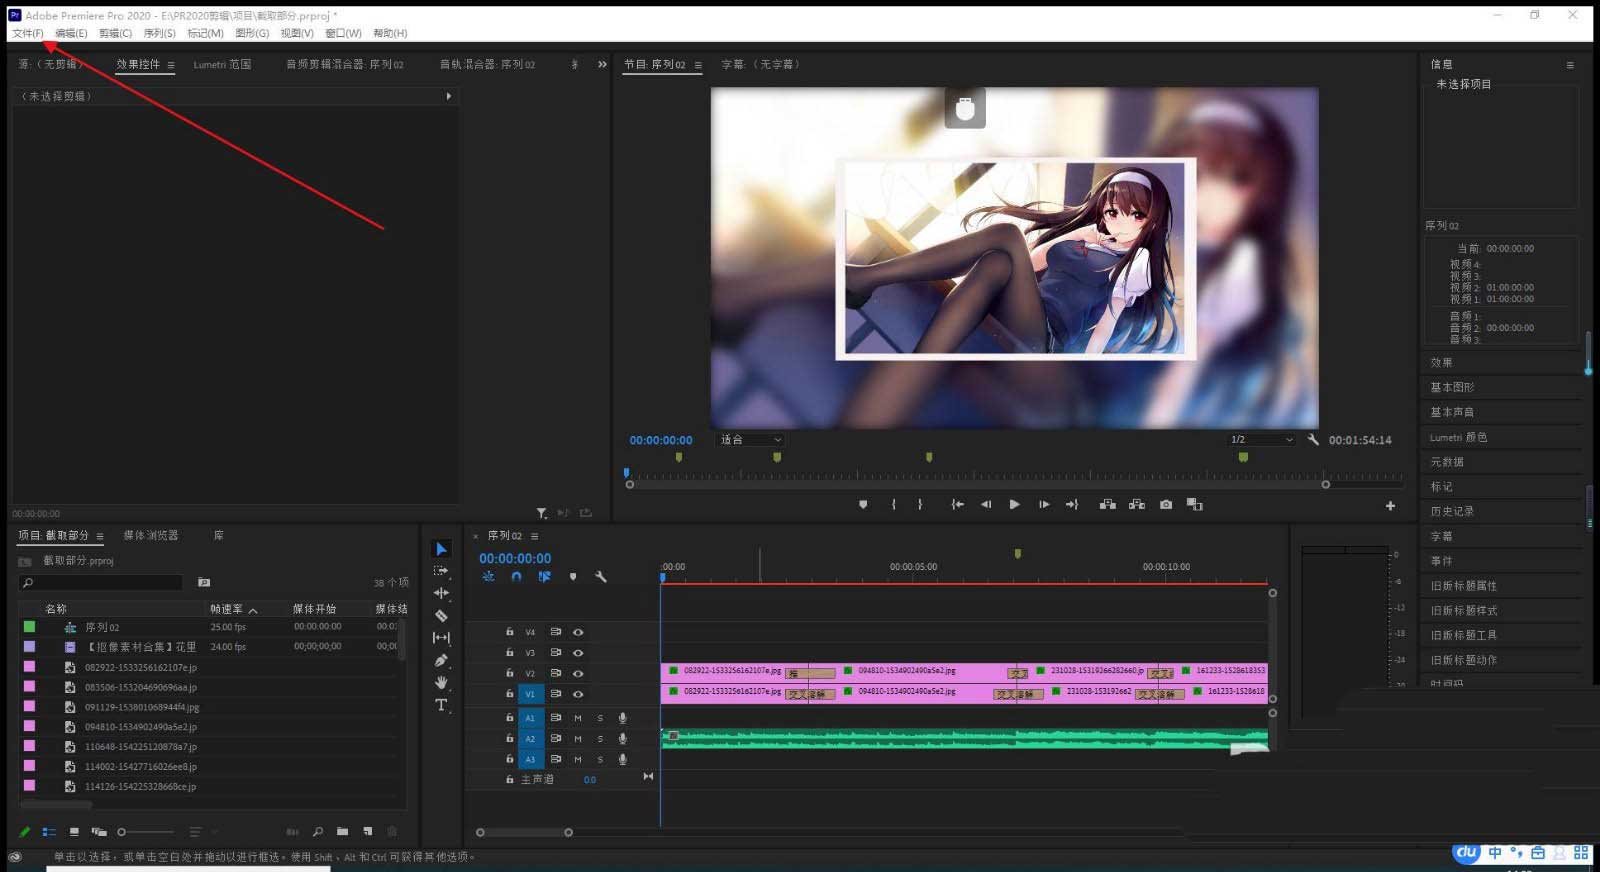Open the 文件(F) menu

coord(27,33)
